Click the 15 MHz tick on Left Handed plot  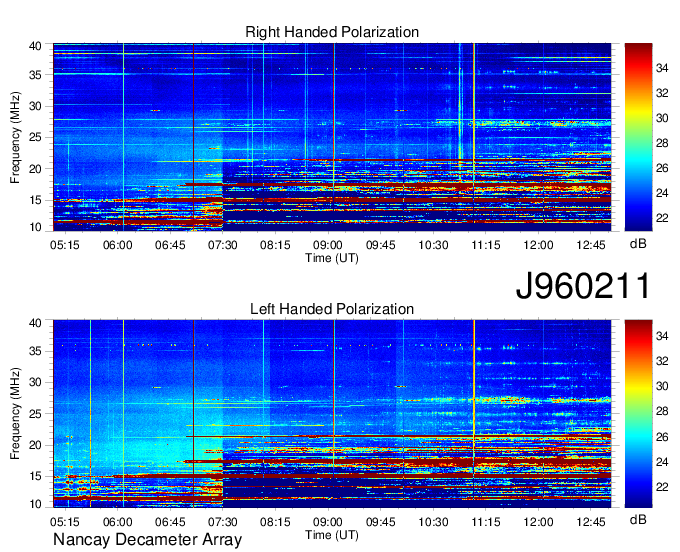(35, 477)
